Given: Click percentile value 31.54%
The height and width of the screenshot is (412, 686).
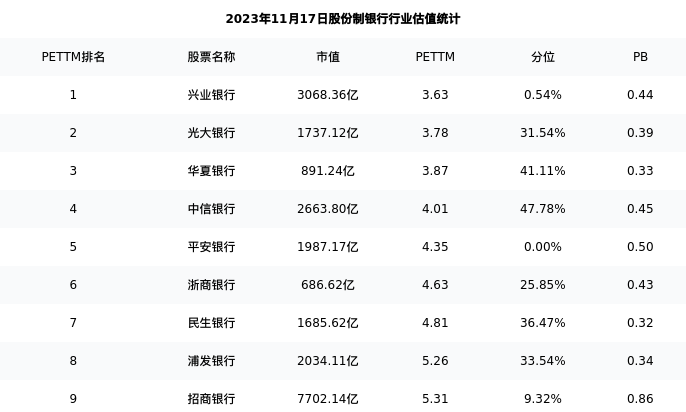Looking at the screenshot, I should 542,133.
